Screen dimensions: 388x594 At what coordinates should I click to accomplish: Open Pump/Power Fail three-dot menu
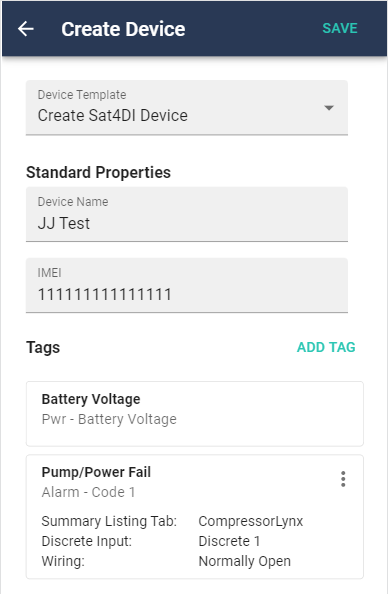[x=343, y=479]
